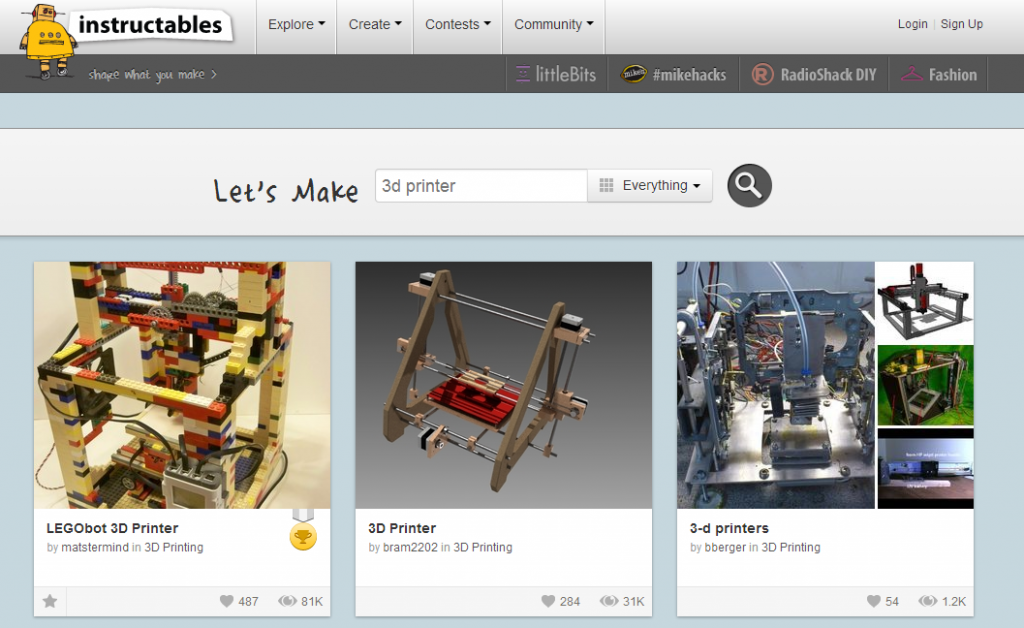
Task: Favorite the LEGObot 3D Printer with the star
Action: (50, 601)
